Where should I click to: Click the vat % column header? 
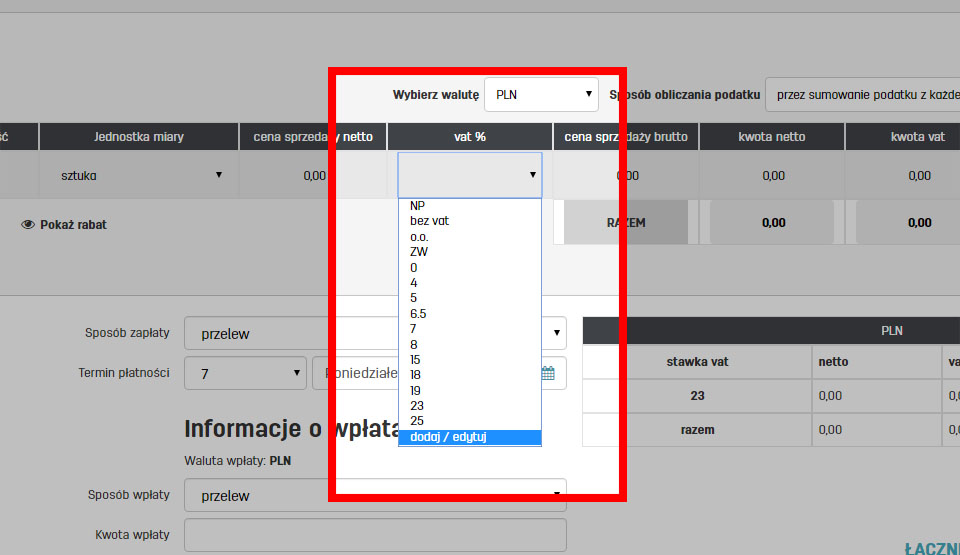pos(470,137)
